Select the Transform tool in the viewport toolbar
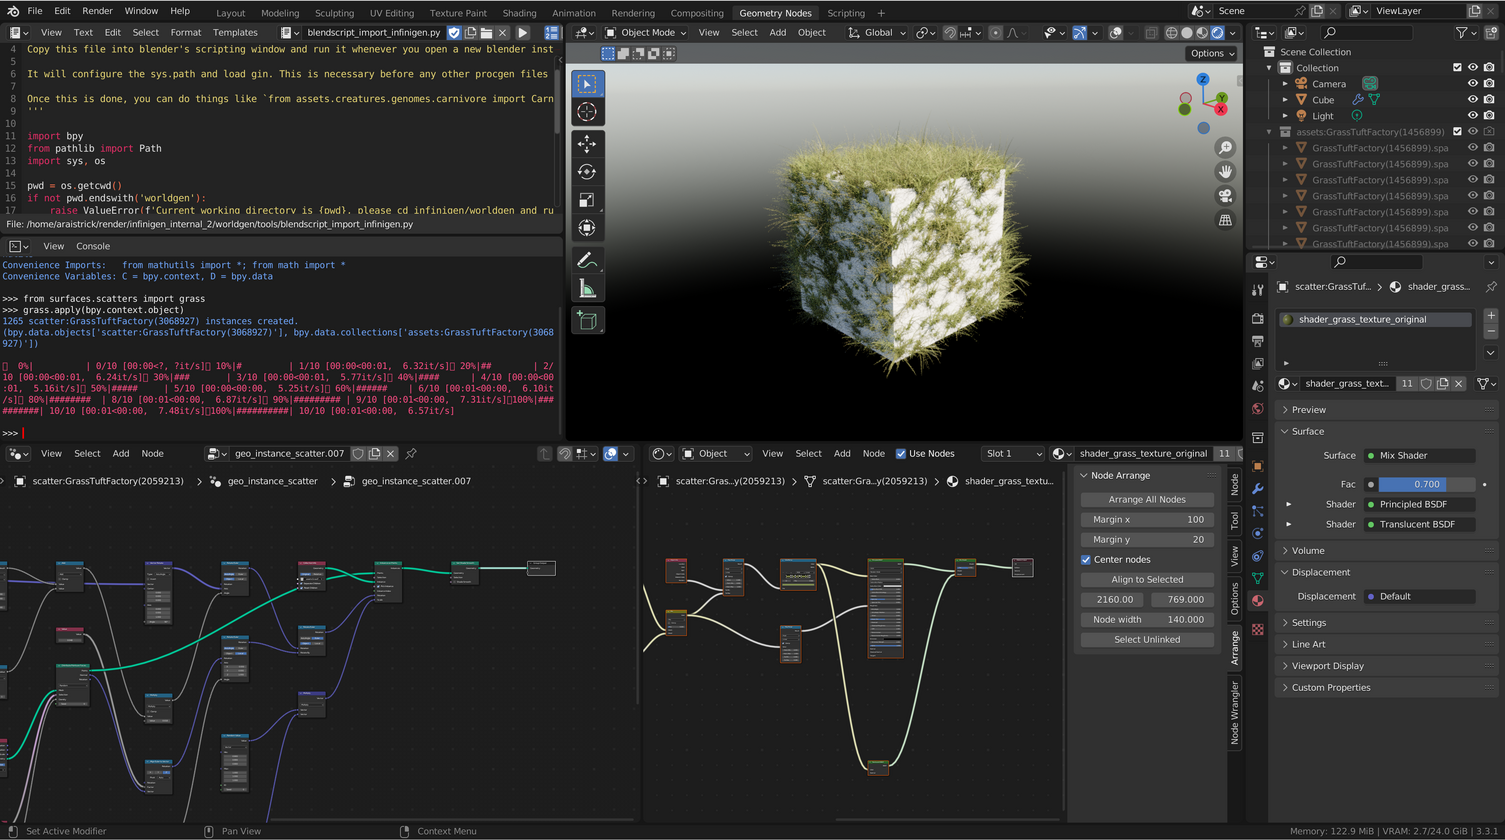 587,228
